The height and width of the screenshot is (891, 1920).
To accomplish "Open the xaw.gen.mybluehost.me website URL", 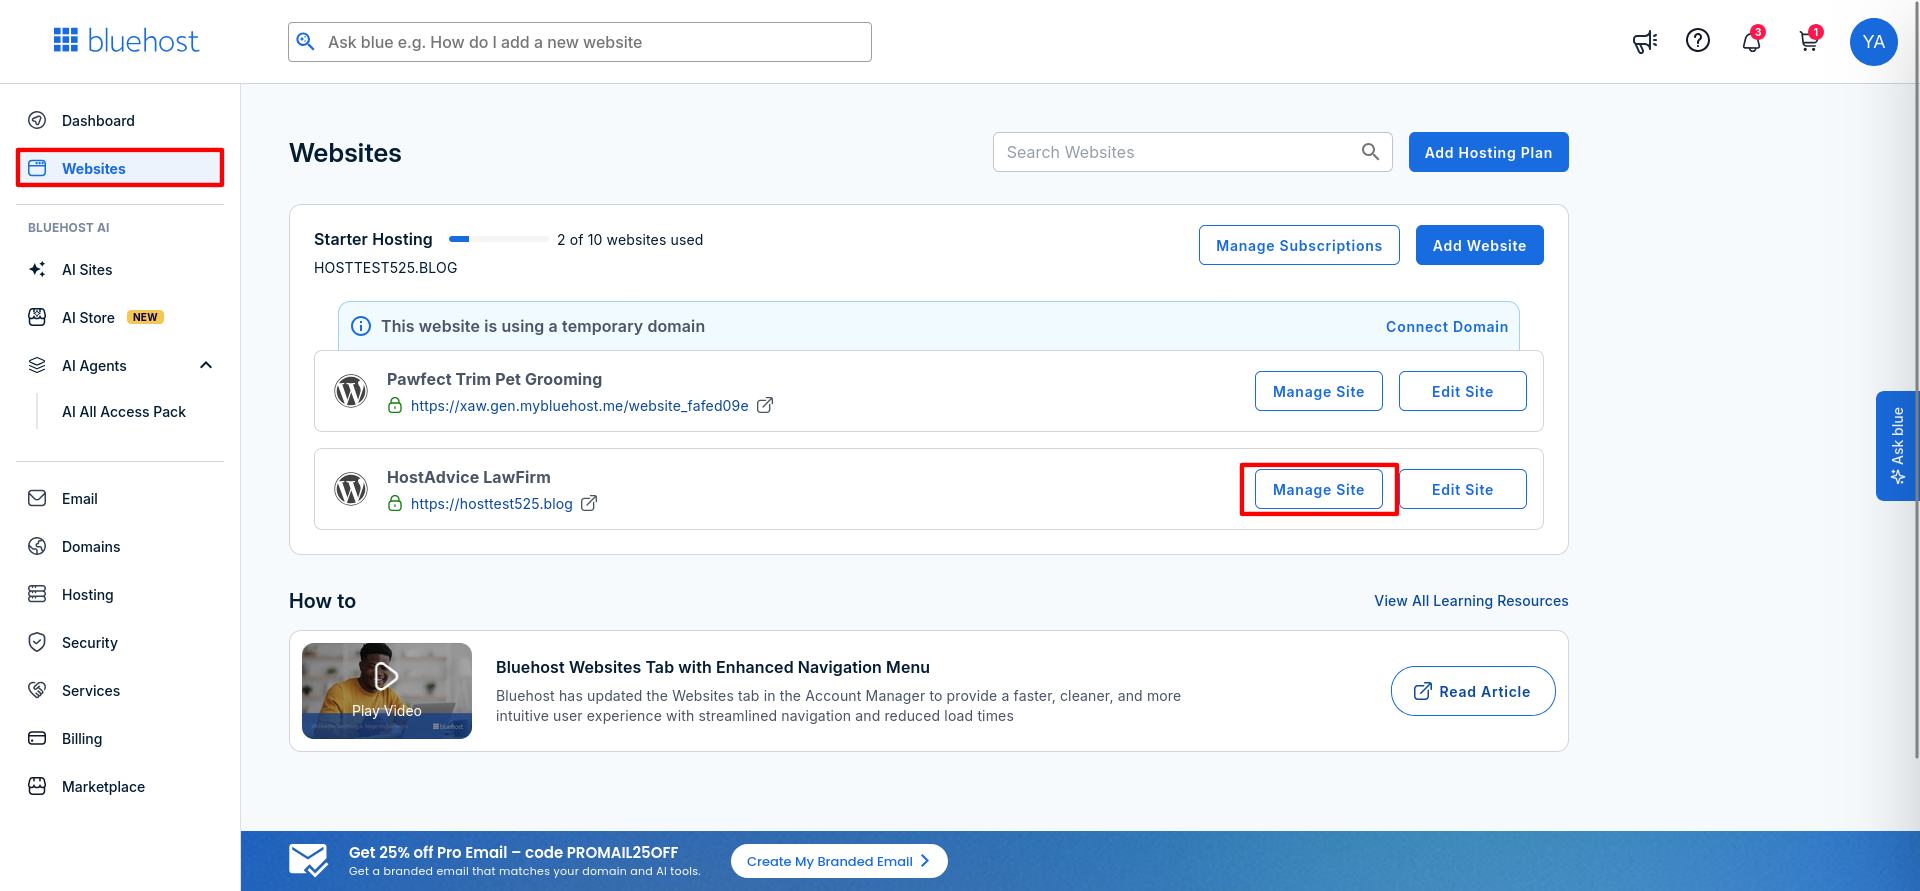I will (579, 405).
